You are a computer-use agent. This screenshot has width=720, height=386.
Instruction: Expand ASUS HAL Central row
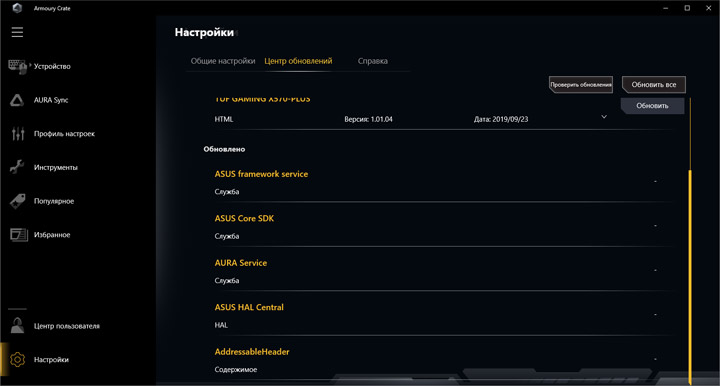point(655,315)
